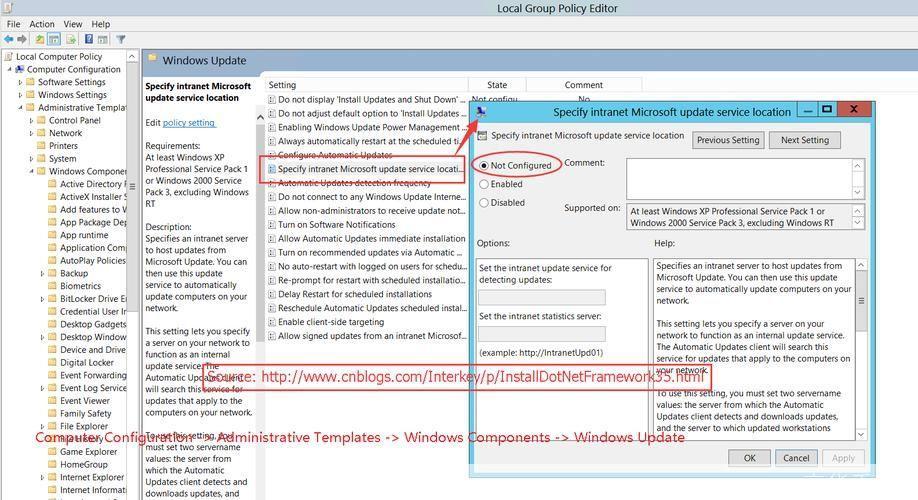Click the console tree scroll-up arrow
Viewport: 918px width, 500px height.
click(132, 57)
